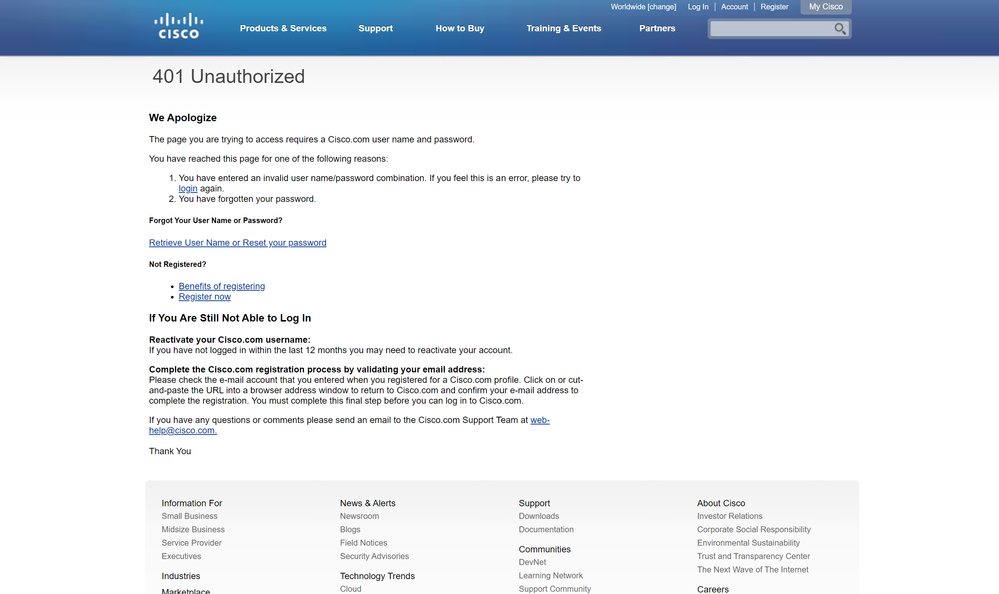Click the Cisco logo
This screenshot has width=999, height=594.
point(178,26)
